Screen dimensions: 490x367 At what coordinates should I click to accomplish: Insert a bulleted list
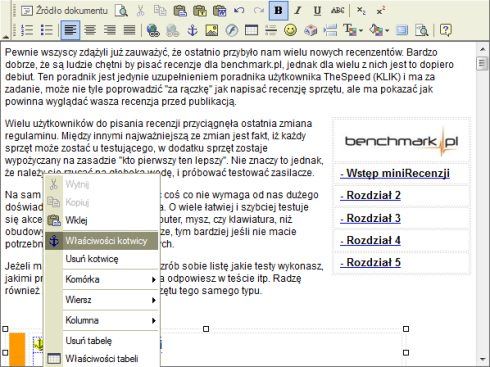click(x=46, y=30)
